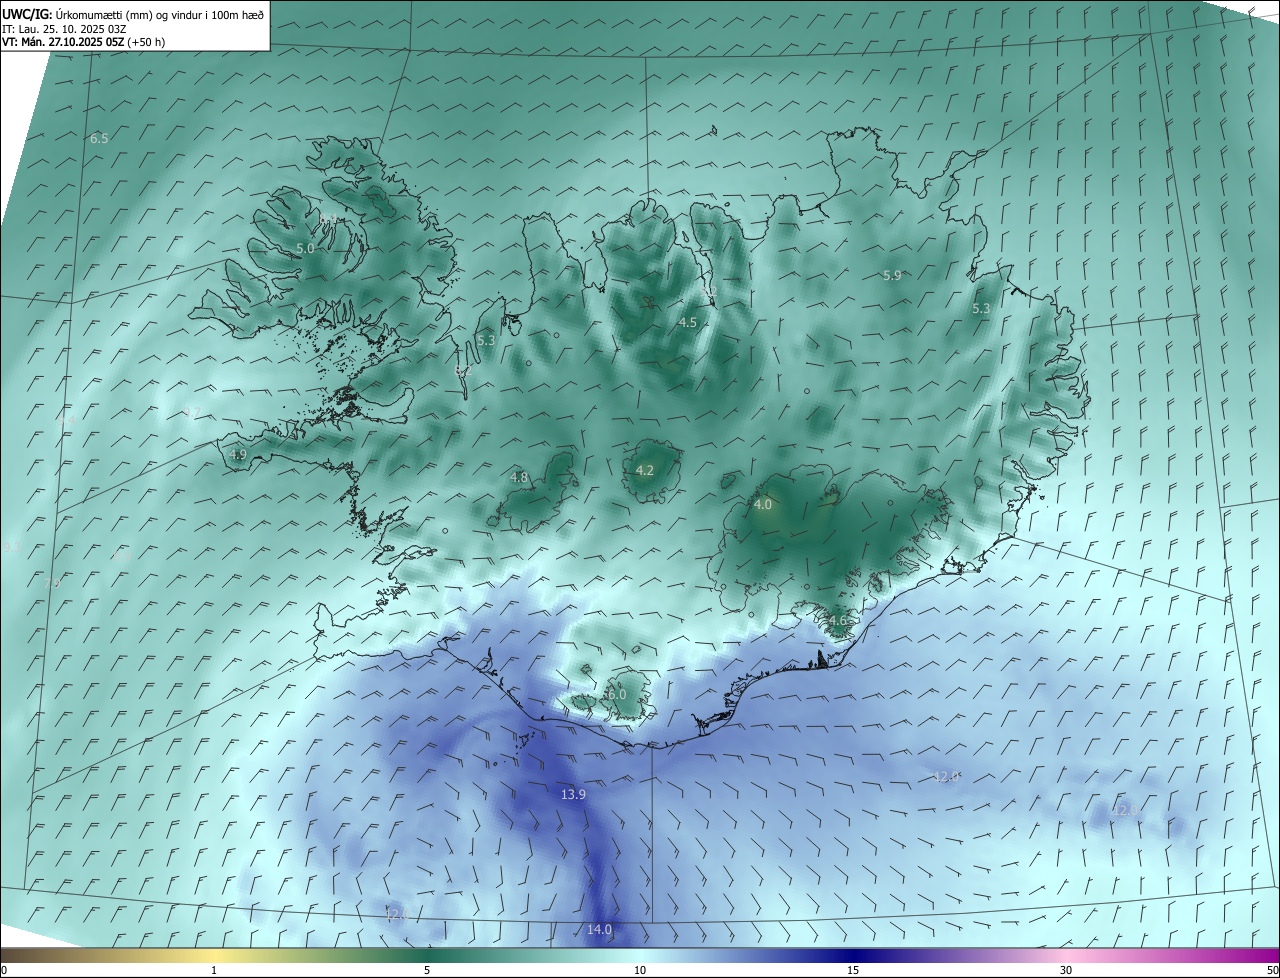1280x978 pixels.
Task: Click the color scale tick label "50"
Action: tap(1272, 970)
